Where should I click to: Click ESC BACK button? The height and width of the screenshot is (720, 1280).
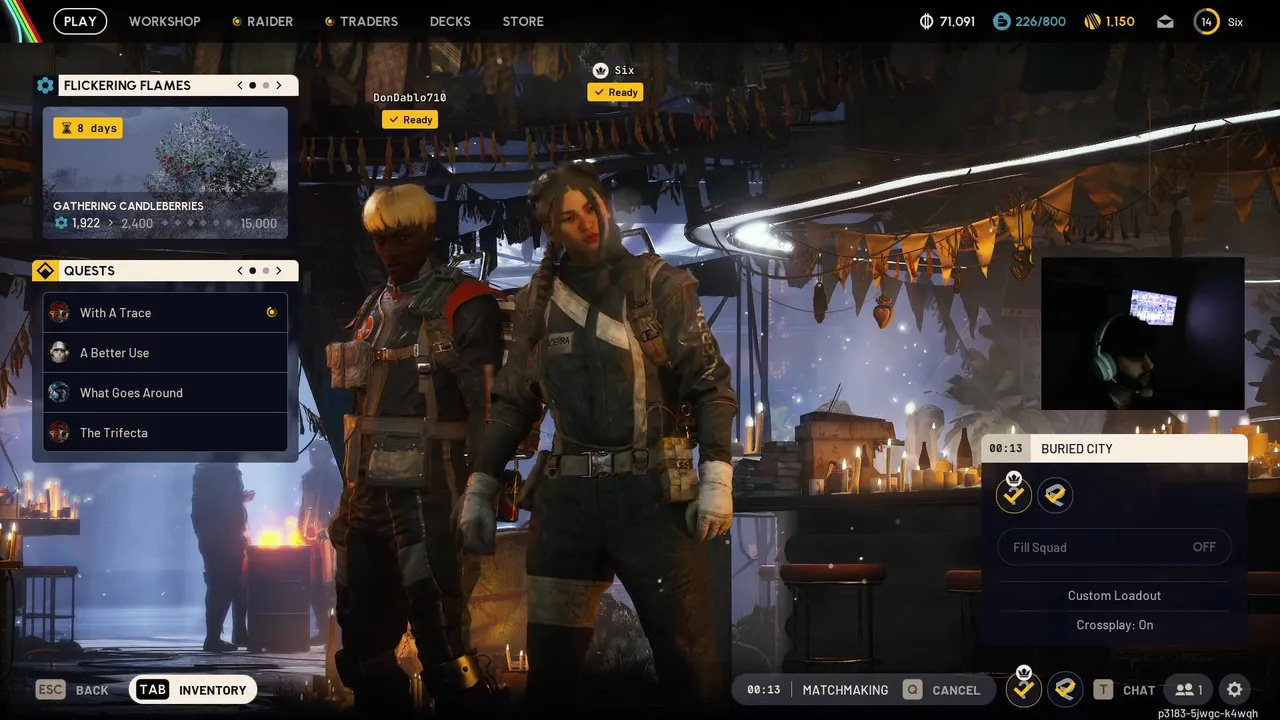click(72, 689)
